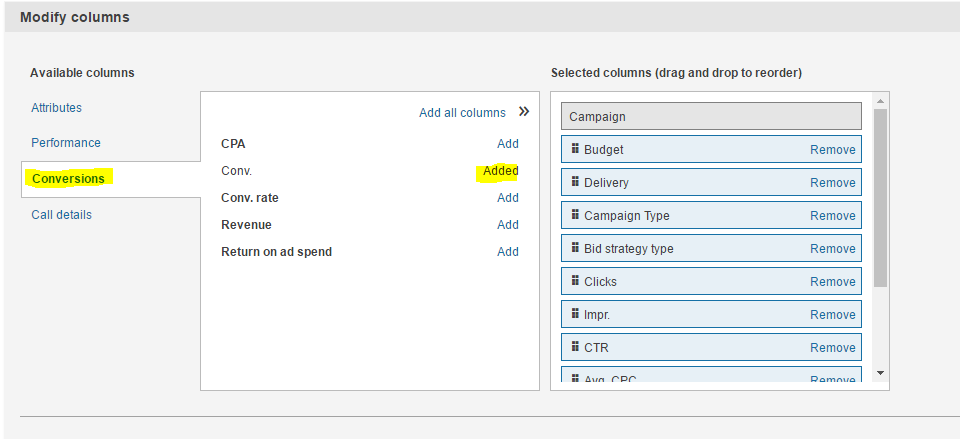Remove the Clicks column
Screen dimensions: 960x439
(x=833, y=282)
